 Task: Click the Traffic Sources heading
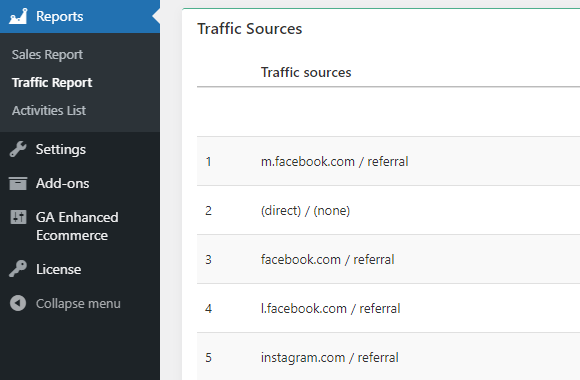[250, 29]
